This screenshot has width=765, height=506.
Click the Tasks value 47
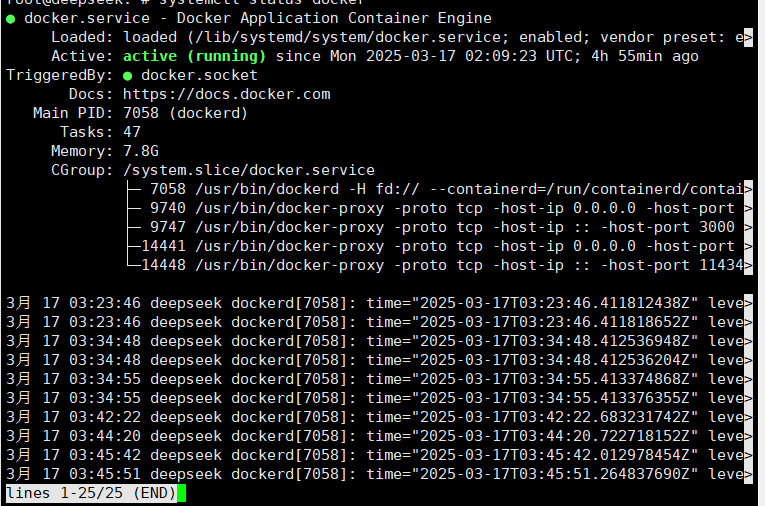coord(132,132)
